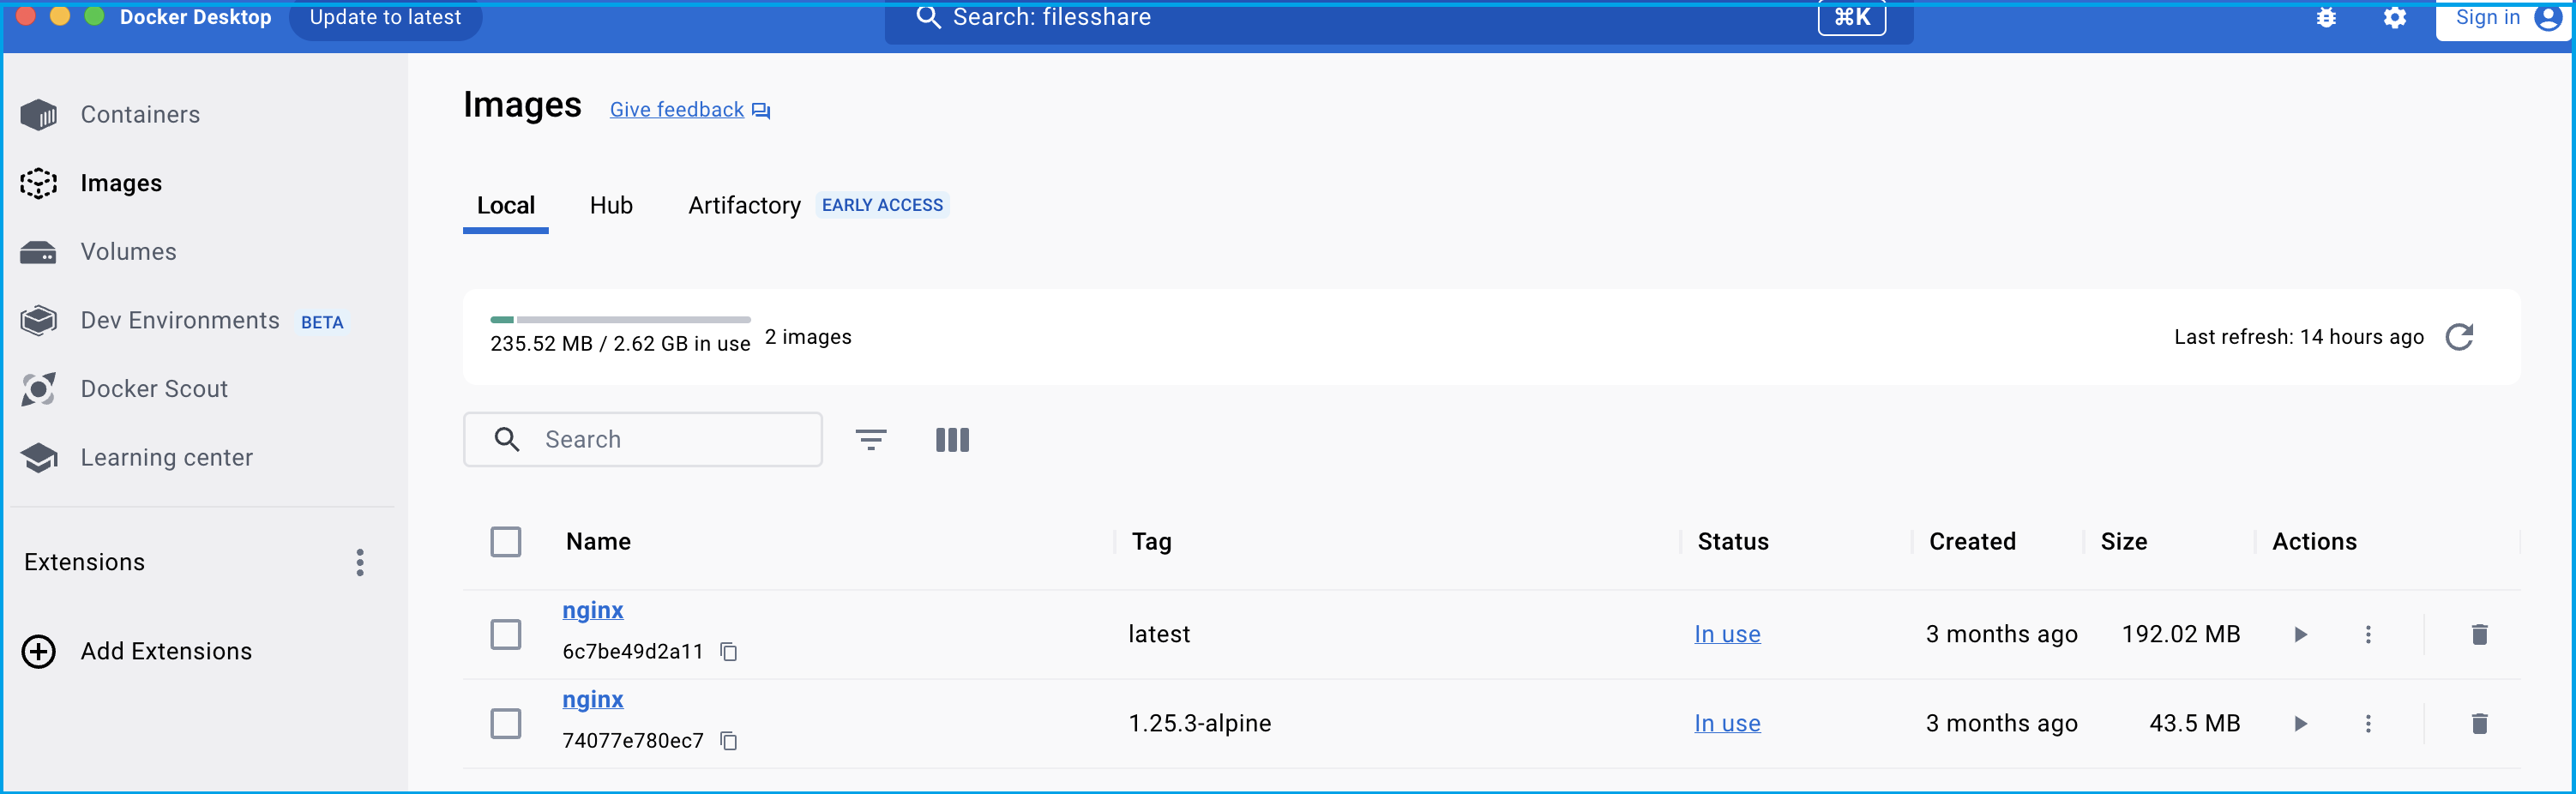Click the 1.25.3-alpine tag text
Screen dimensions: 2576x794
[1200, 724]
